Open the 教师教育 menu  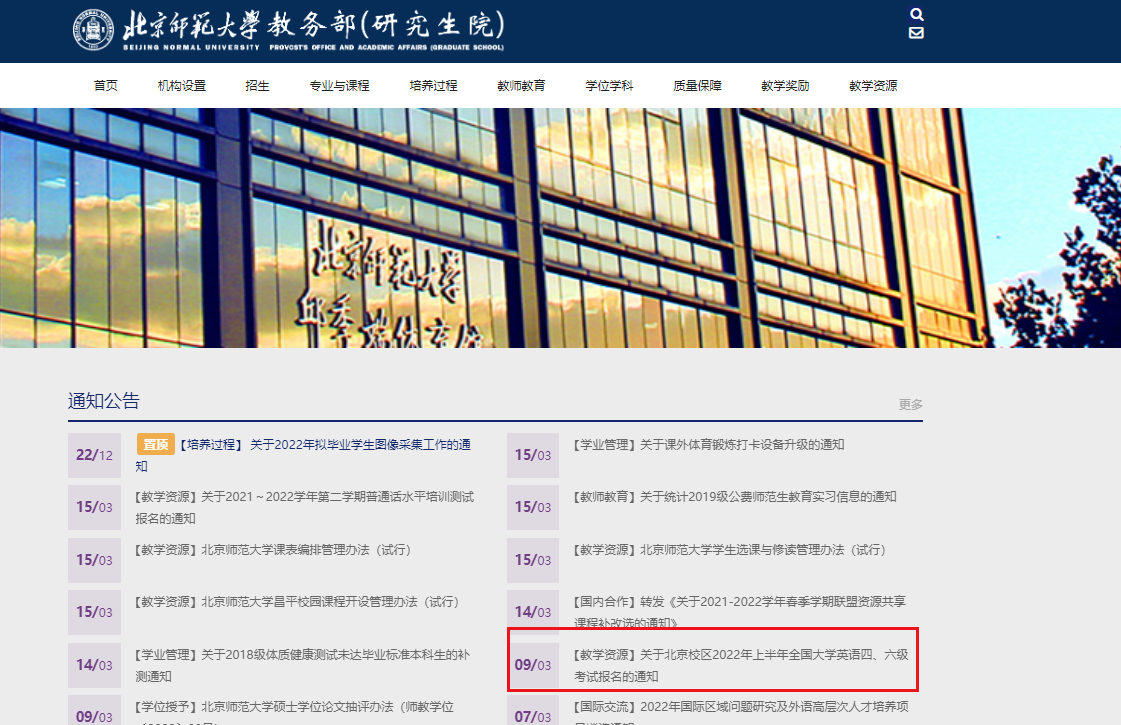(x=521, y=86)
